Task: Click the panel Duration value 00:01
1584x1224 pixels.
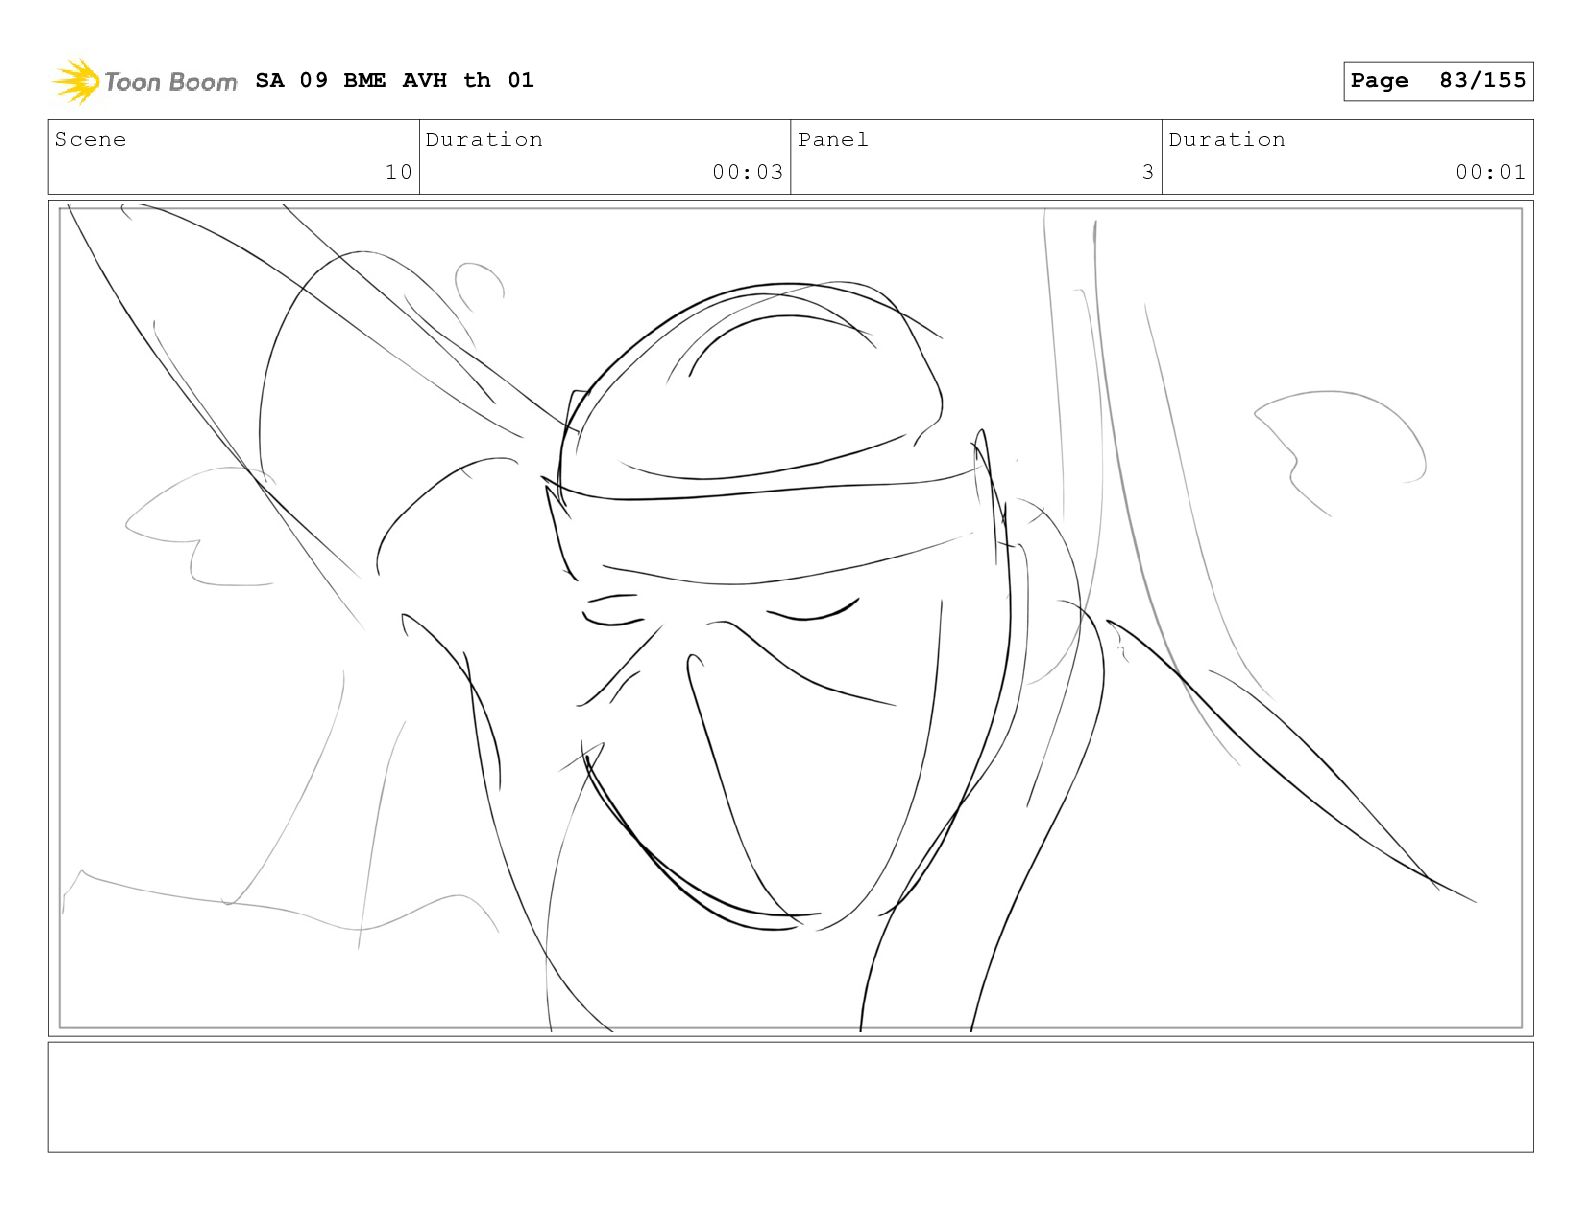Action: coord(1491,172)
